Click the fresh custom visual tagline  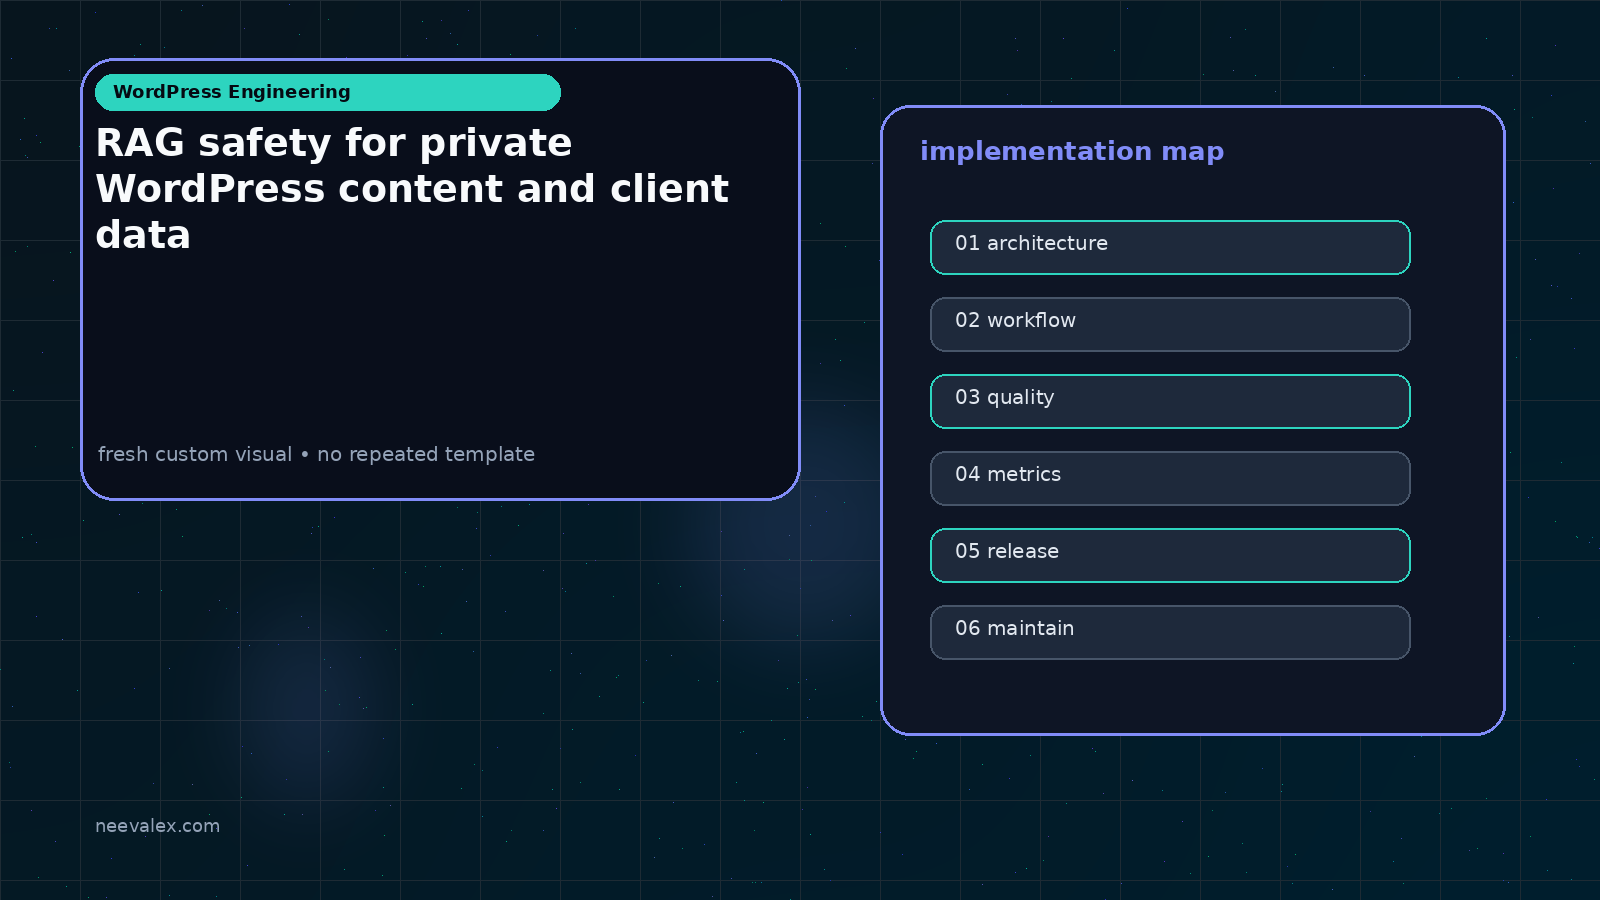(x=316, y=454)
